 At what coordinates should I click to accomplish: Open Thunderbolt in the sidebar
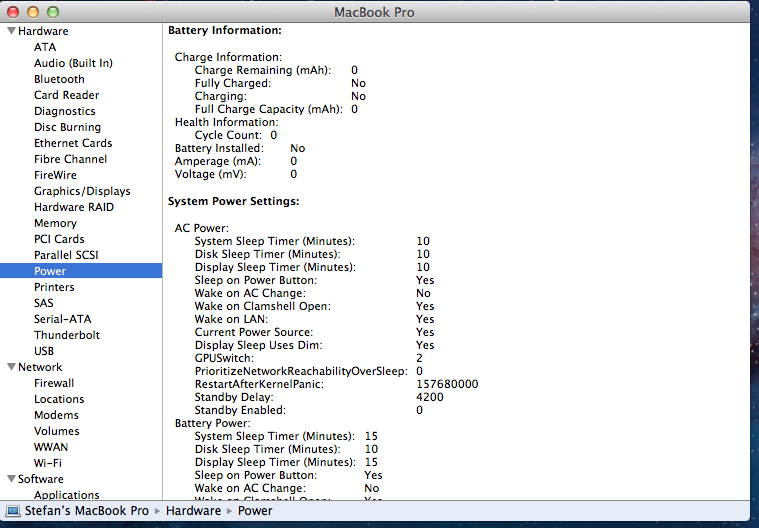(67, 335)
